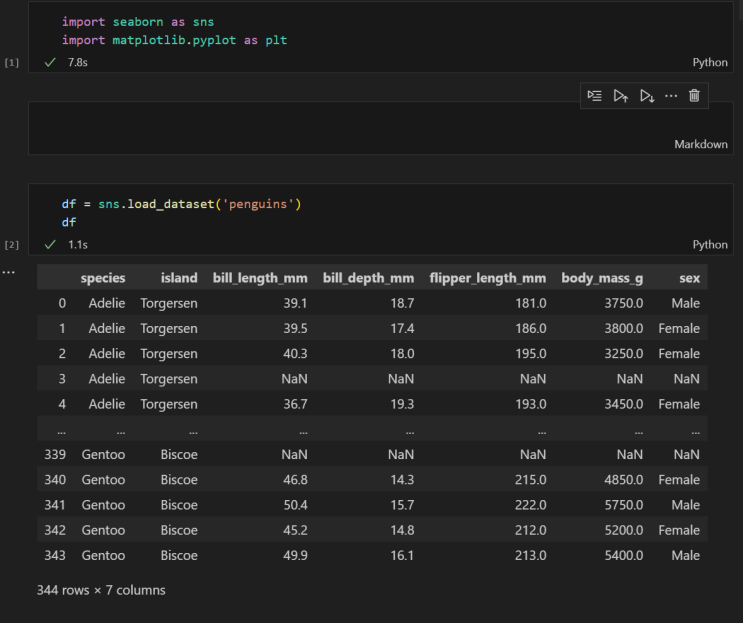Open the Markdown language mode picker

[x=700, y=144]
